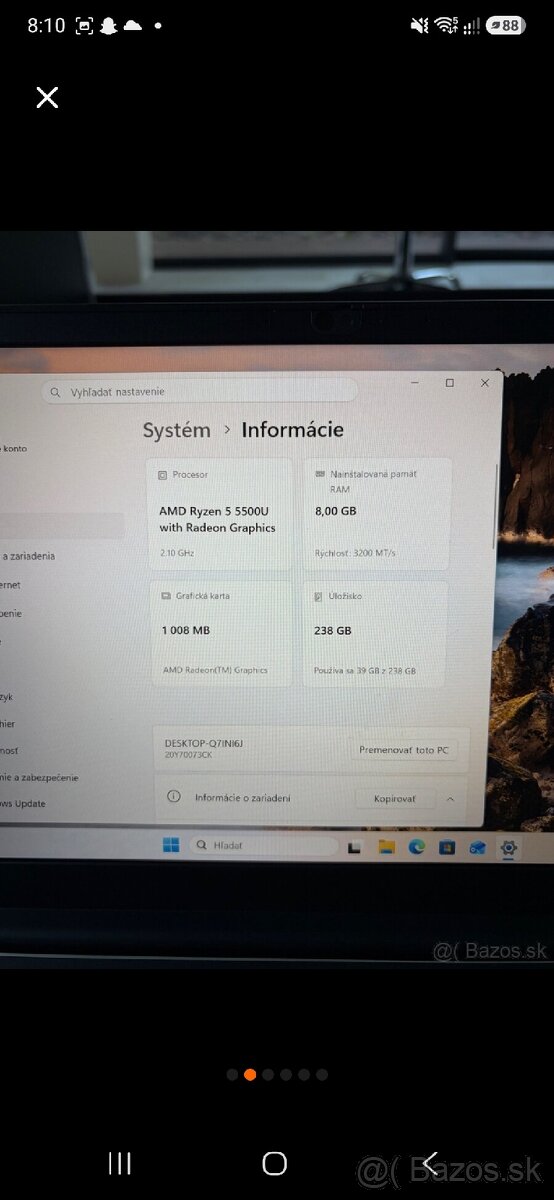554x1200 pixels.
Task: Minimize the Settings window
Action: [415, 382]
